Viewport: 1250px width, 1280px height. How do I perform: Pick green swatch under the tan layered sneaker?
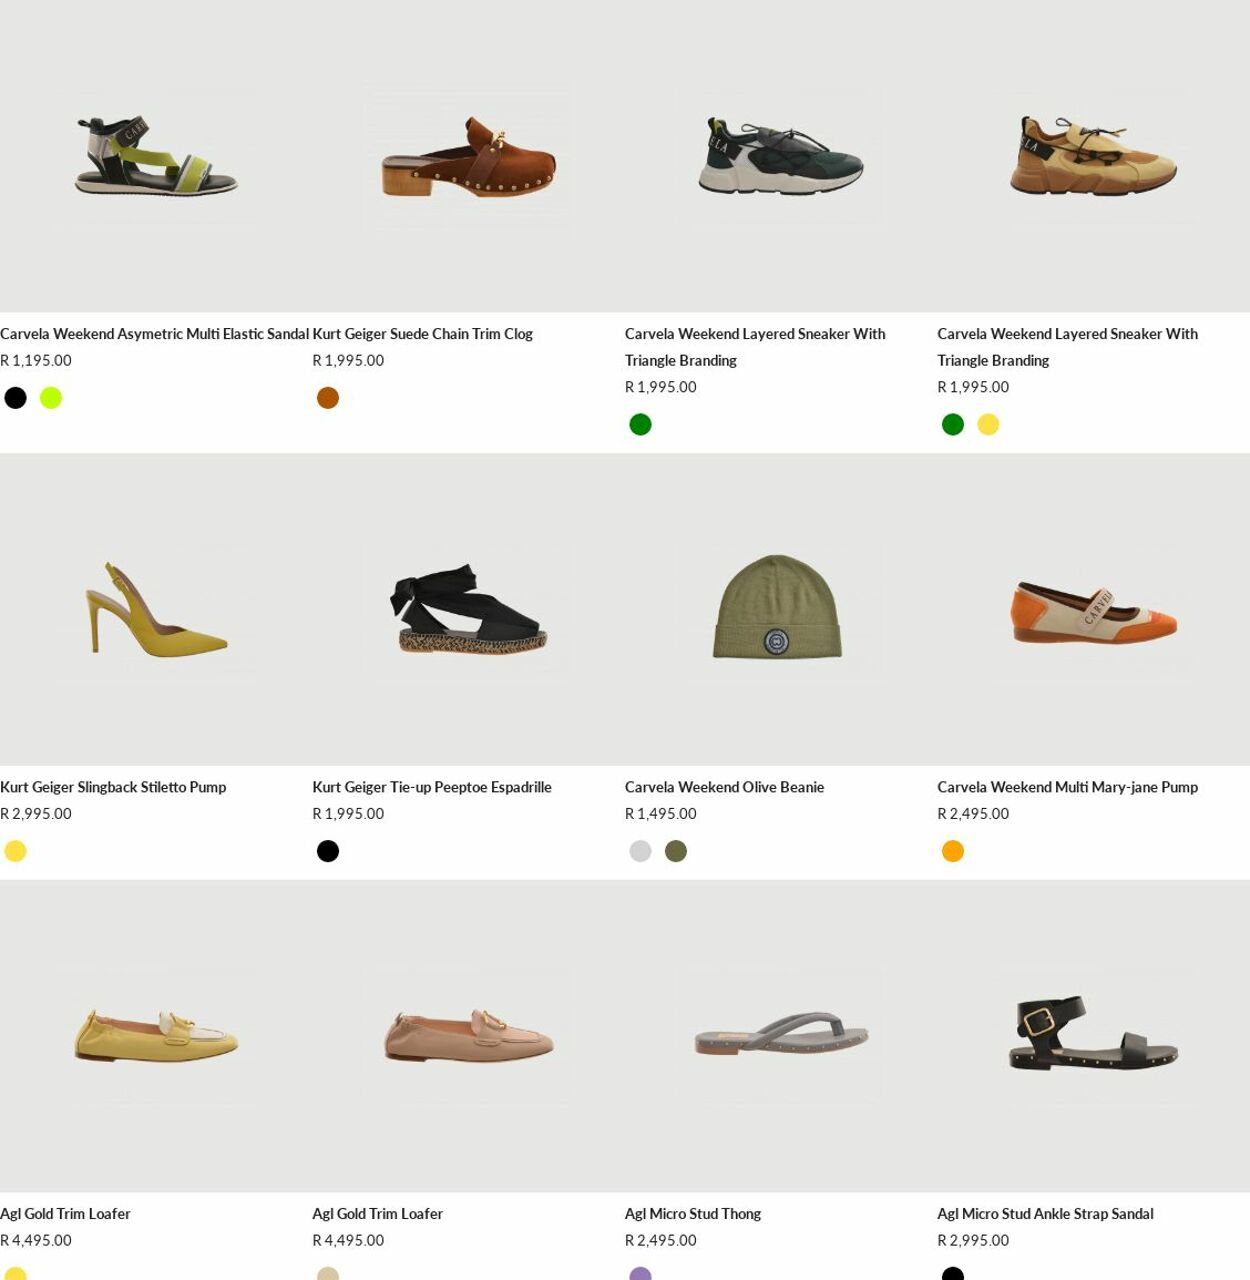tap(953, 425)
